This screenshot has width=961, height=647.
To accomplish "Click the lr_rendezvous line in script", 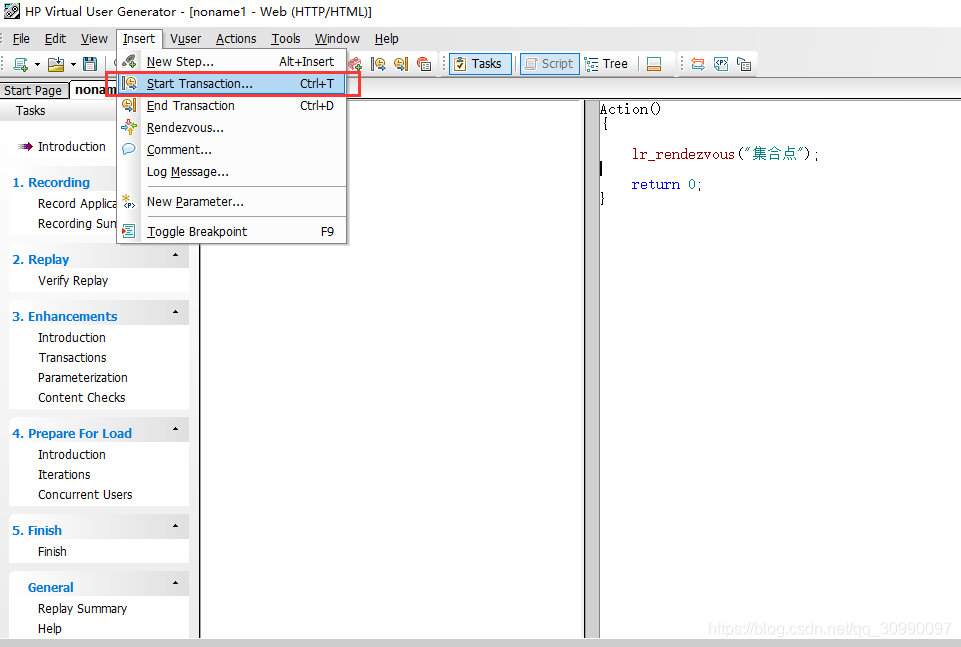I will 724,154.
